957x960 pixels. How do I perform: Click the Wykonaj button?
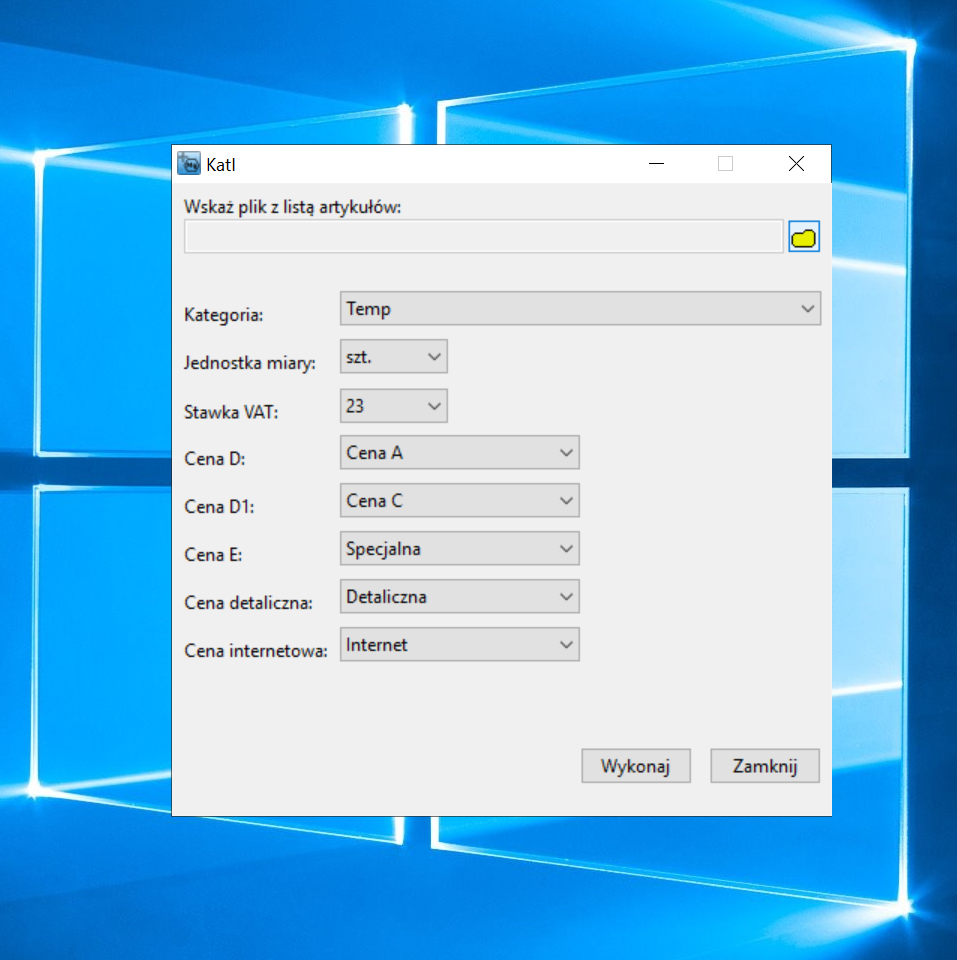pos(636,766)
